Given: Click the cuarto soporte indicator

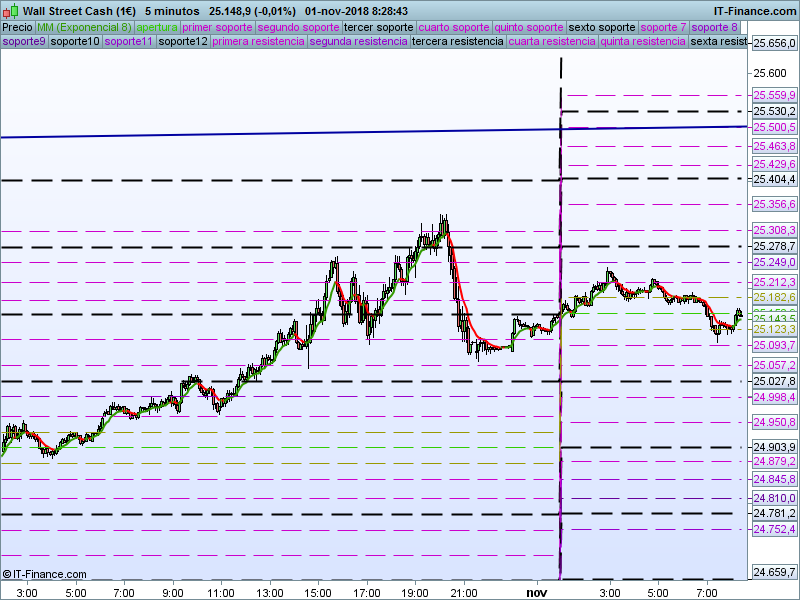Looking at the screenshot, I should click(454, 28).
